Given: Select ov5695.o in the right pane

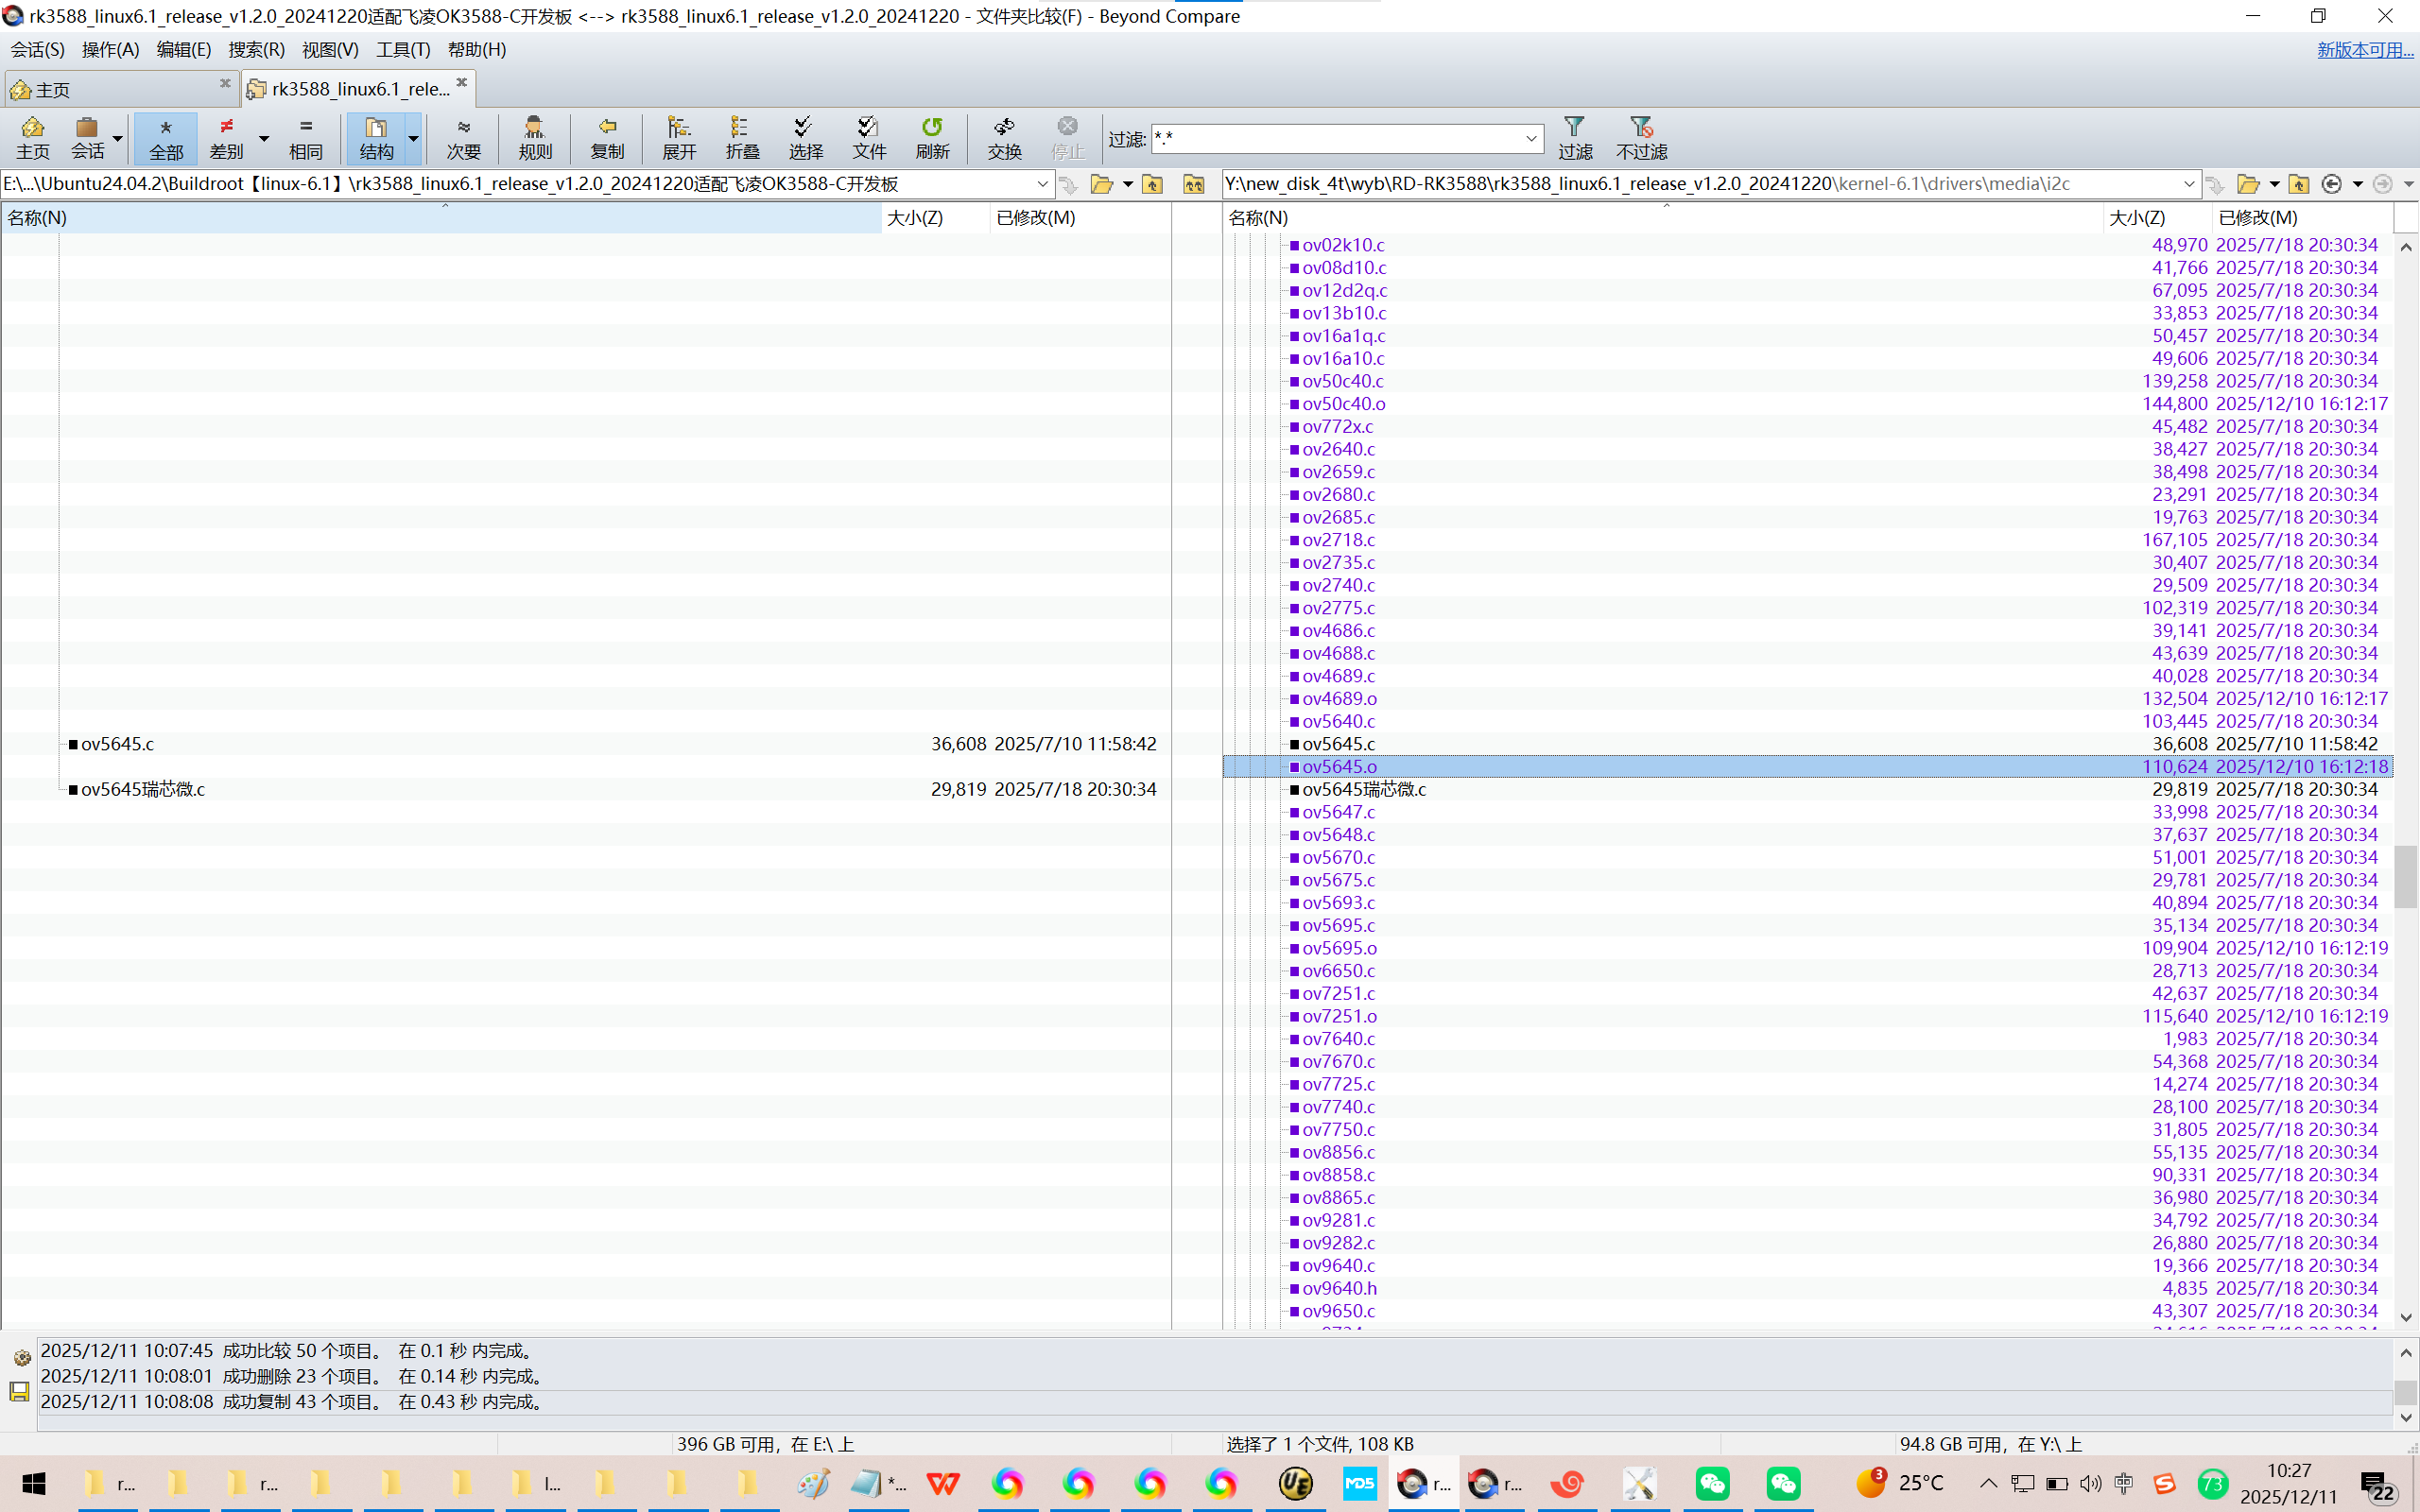Looking at the screenshot, I should [x=1339, y=948].
